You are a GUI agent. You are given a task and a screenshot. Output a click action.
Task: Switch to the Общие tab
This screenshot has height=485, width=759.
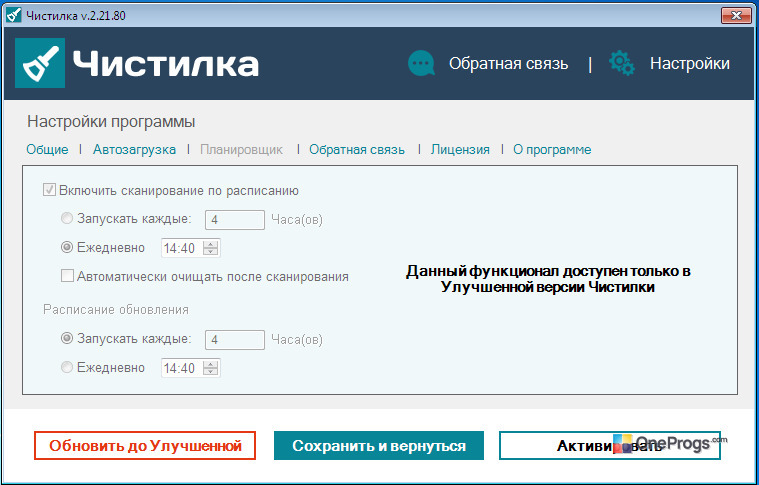point(47,150)
